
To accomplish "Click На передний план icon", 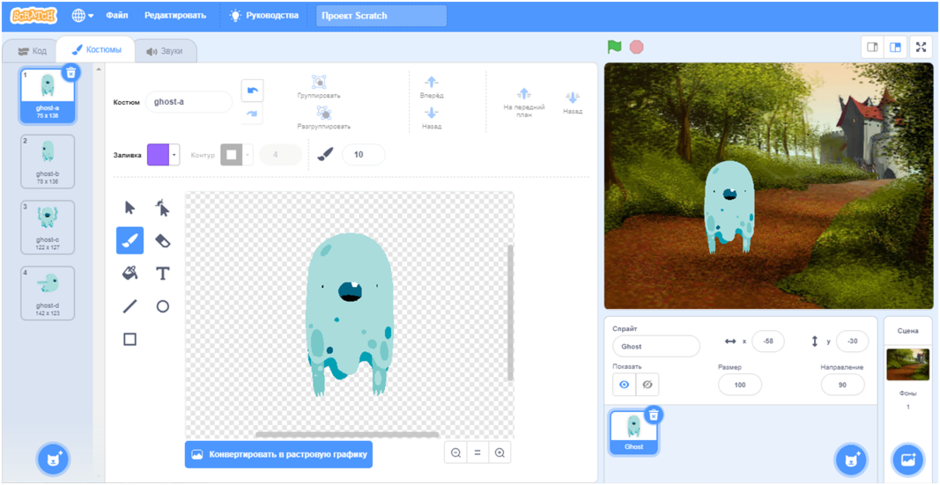I will (523, 94).
